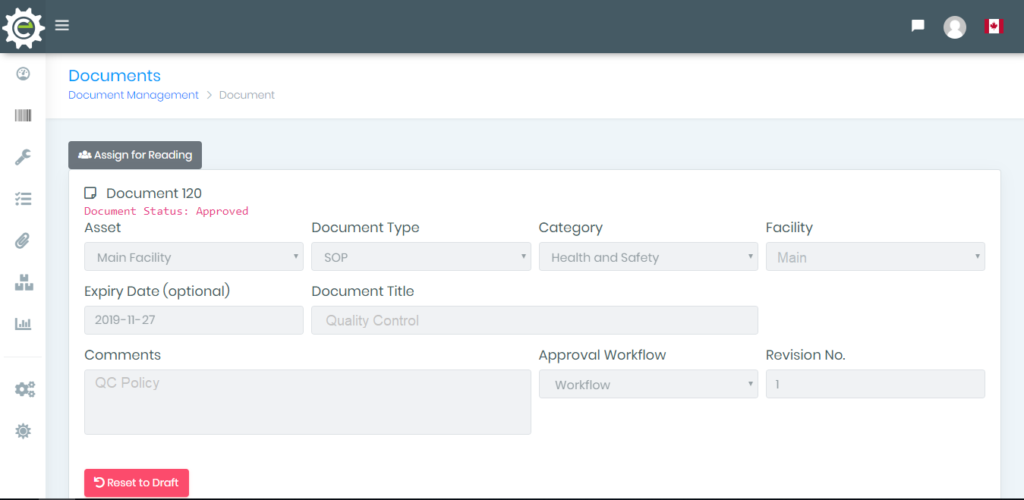Open the bar chart reports icon
This screenshot has height=500, width=1024.
click(x=23, y=324)
